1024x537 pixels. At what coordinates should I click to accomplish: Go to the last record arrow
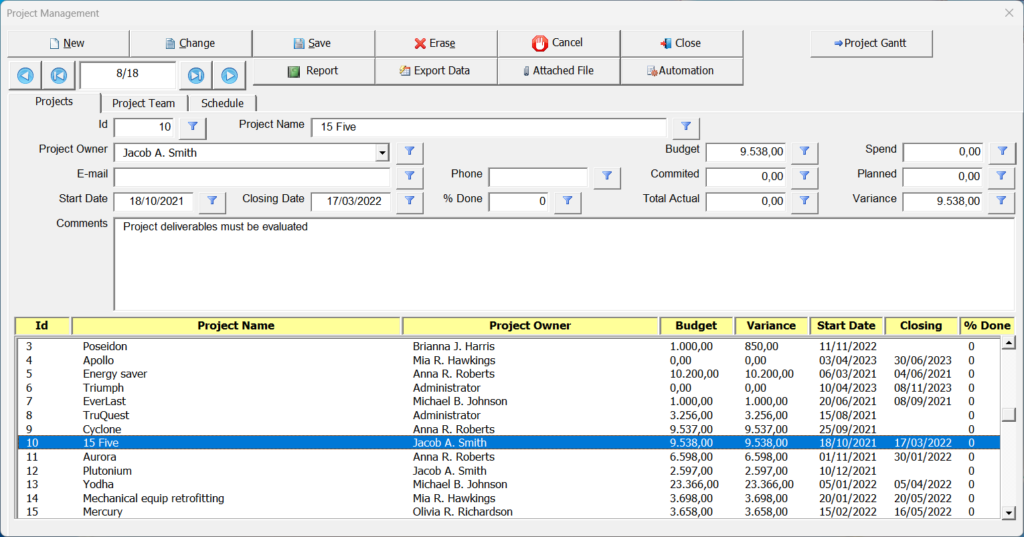196,75
